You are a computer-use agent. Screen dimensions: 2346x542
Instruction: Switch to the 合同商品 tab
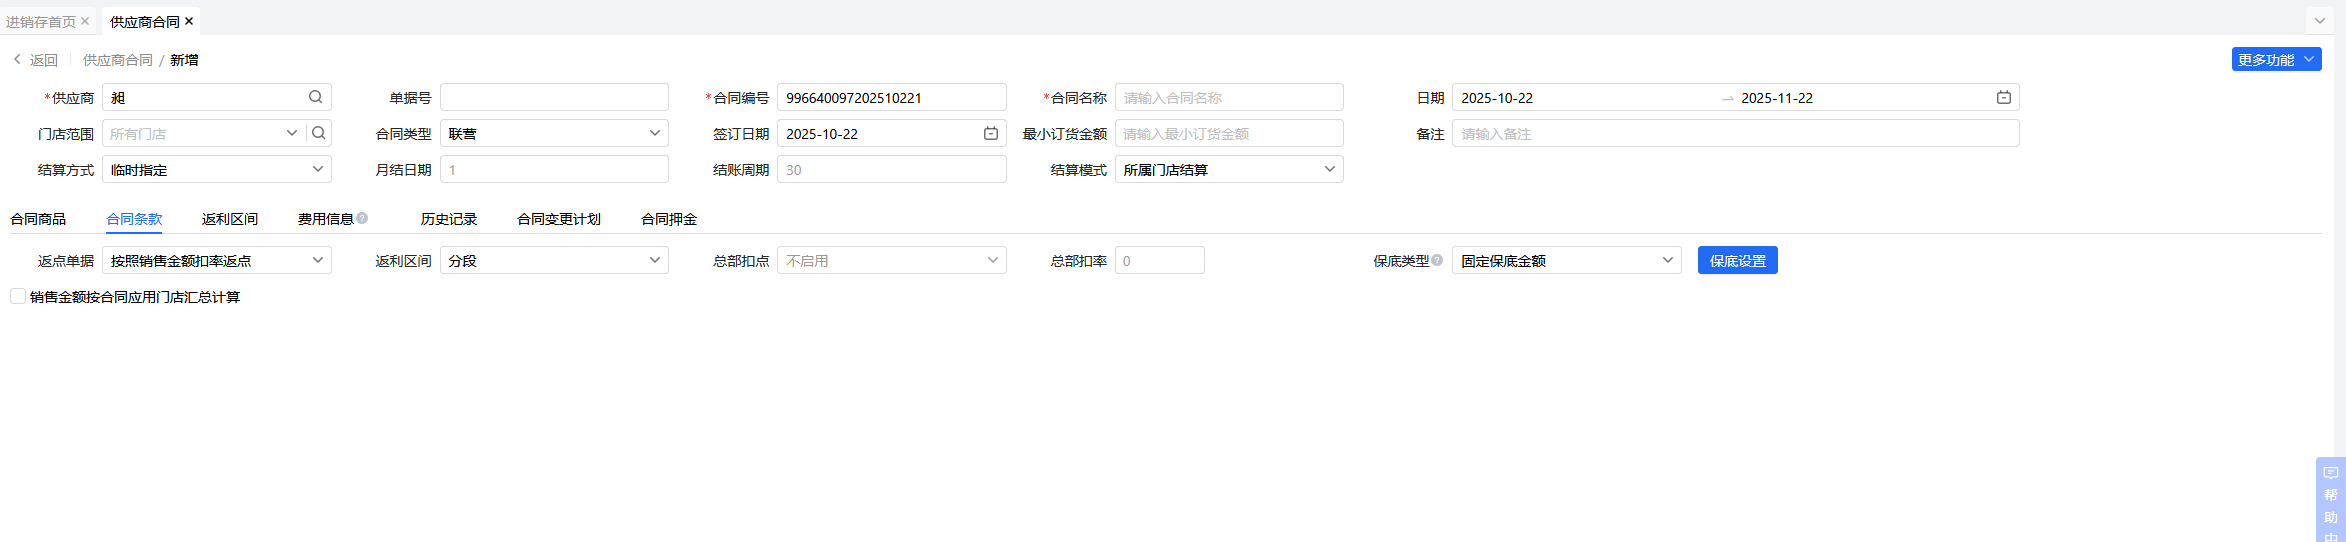[38, 219]
